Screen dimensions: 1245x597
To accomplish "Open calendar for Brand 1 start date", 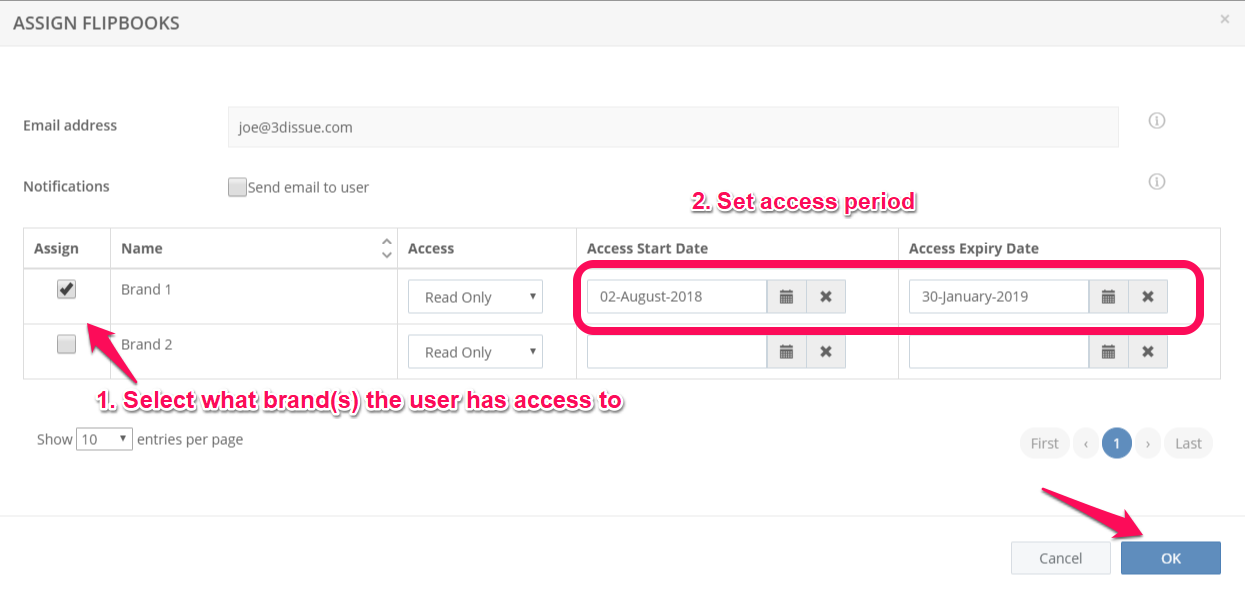I will point(787,297).
